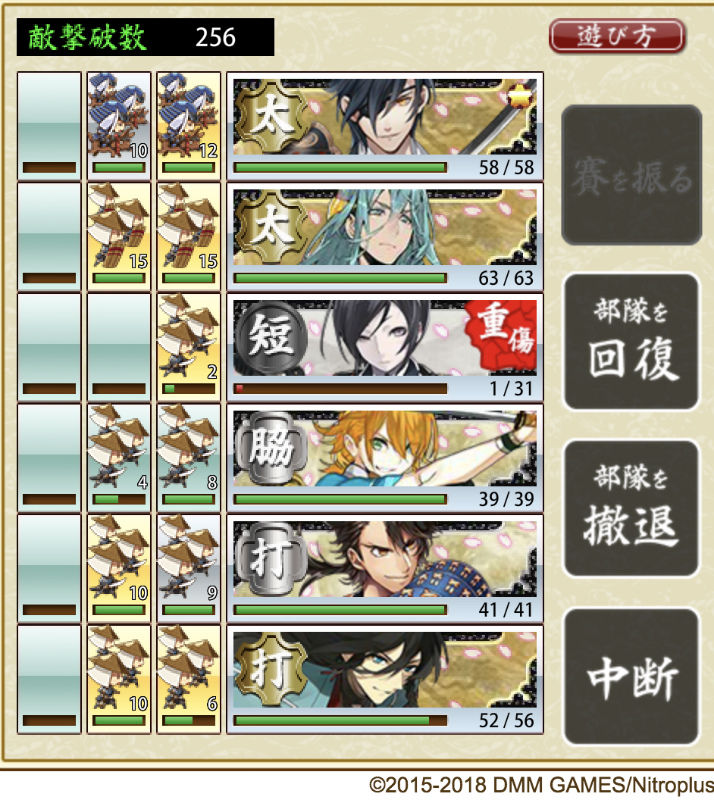Click the greyed-out 賽を振る dice button
714x800 pixels.
(631, 175)
